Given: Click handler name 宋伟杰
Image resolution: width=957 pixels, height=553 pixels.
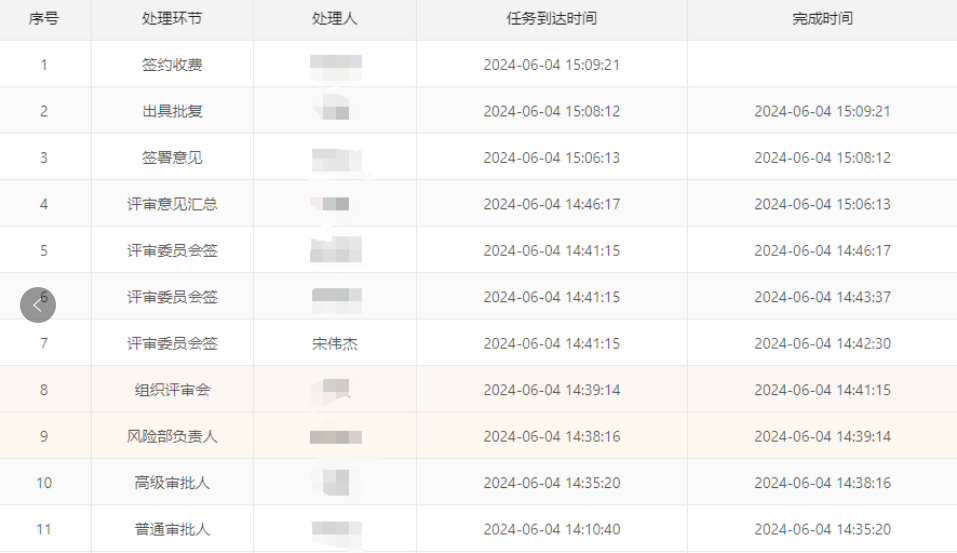Looking at the screenshot, I should [335, 344].
